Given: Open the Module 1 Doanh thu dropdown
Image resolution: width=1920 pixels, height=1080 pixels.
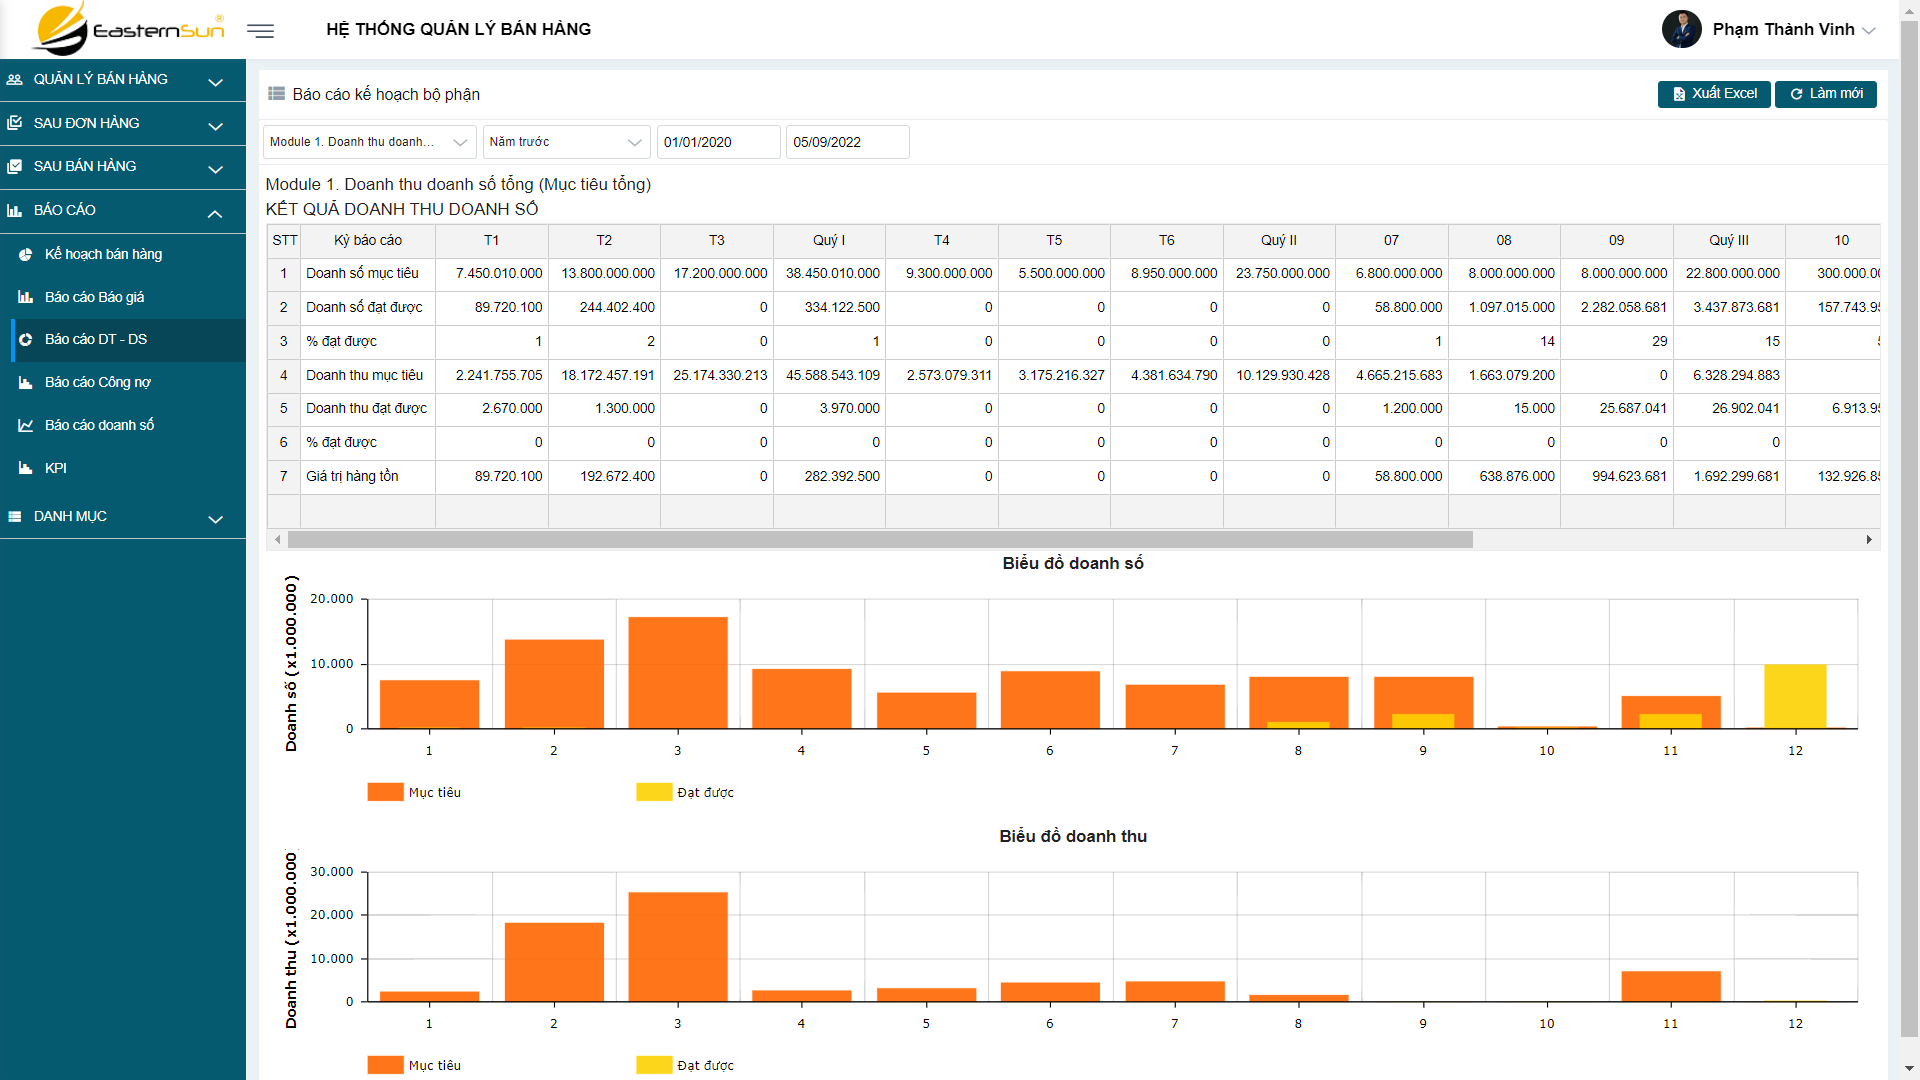Looking at the screenshot, I should click(x=369, y=142).
